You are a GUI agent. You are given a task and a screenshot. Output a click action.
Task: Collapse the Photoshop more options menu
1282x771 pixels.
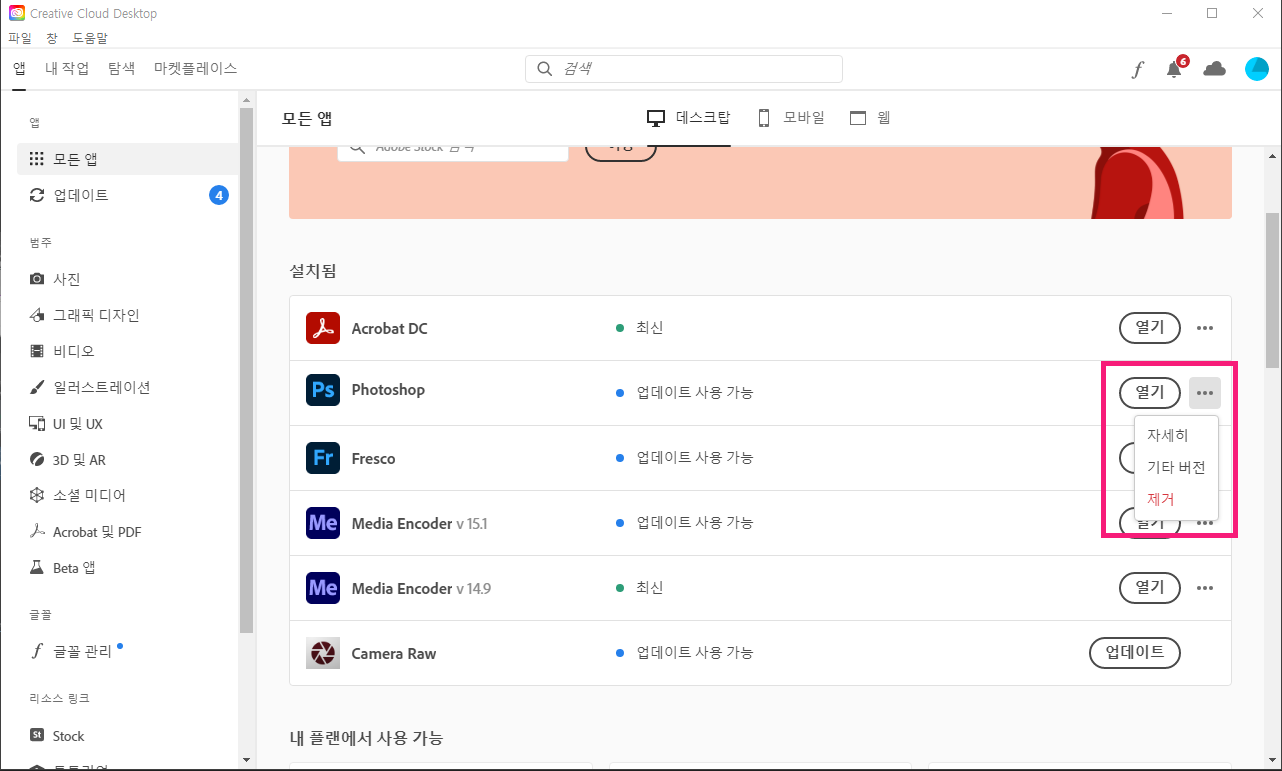1205,393
